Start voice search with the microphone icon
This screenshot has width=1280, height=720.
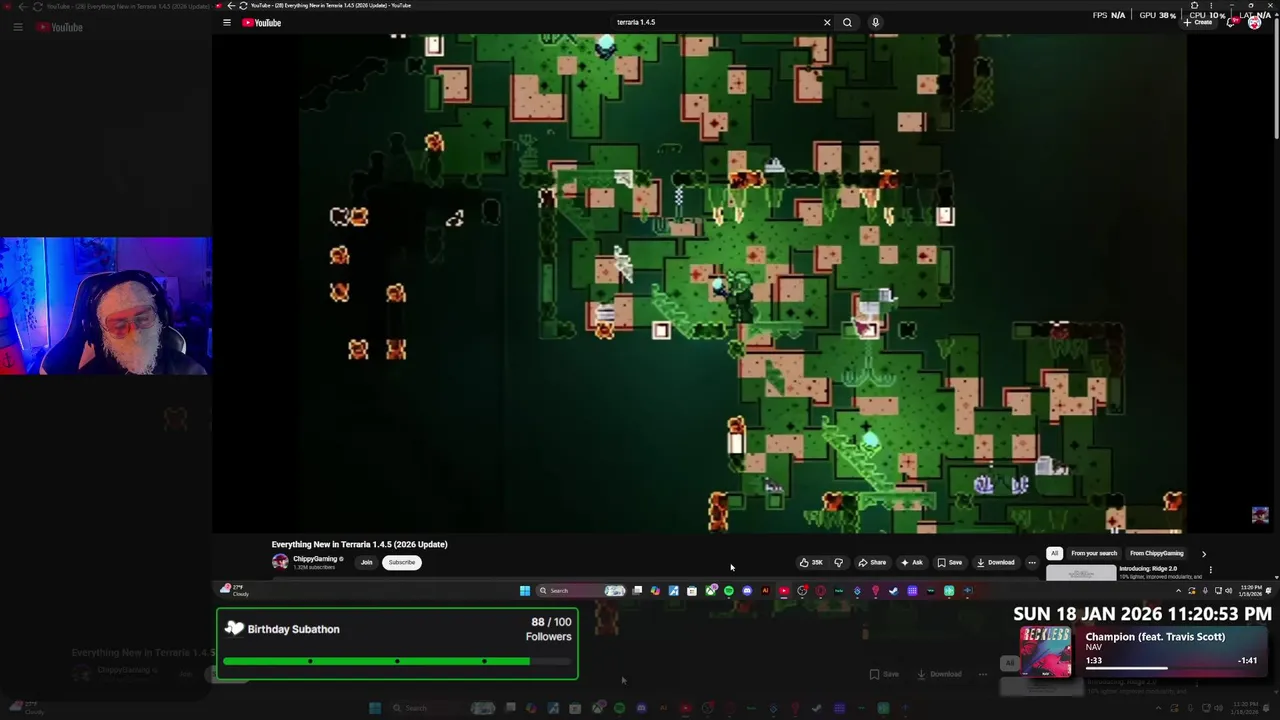[x=875, y=22]
